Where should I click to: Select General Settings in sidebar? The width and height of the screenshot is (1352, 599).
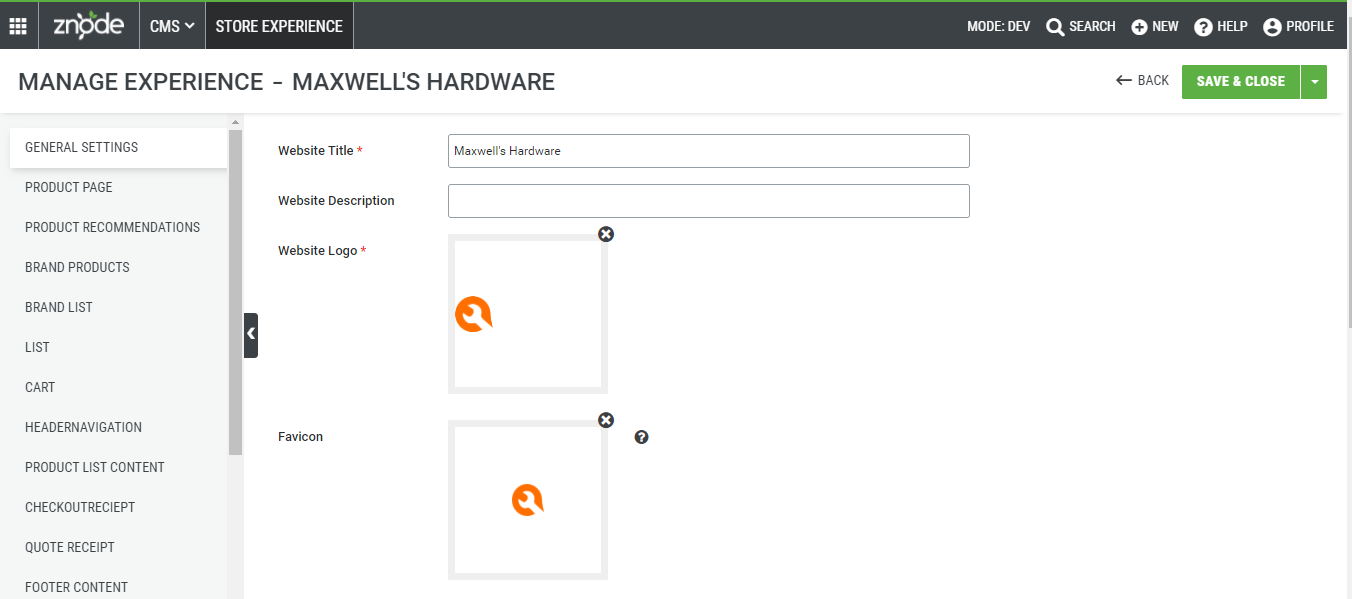[x=118, y=147]
